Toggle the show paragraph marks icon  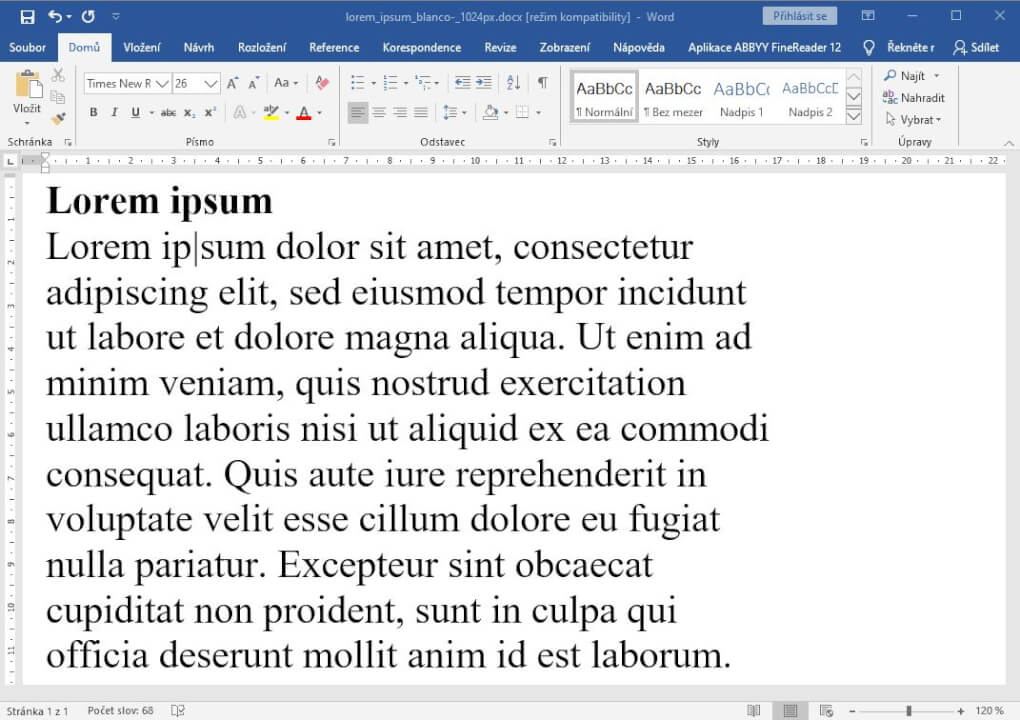tap(542, 84)
